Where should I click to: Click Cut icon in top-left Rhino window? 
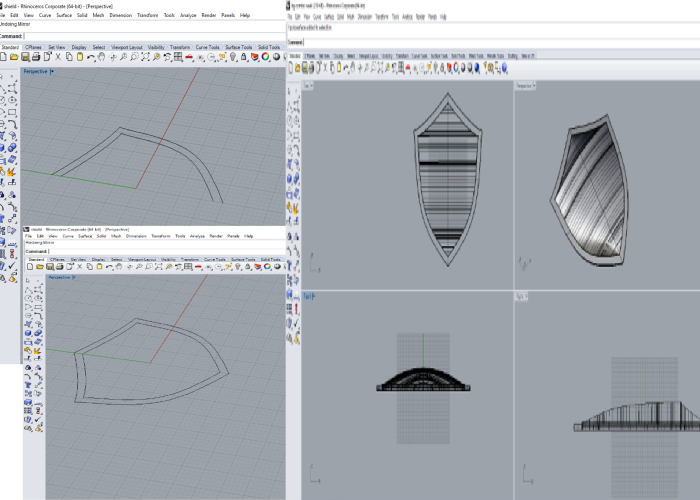58,57
